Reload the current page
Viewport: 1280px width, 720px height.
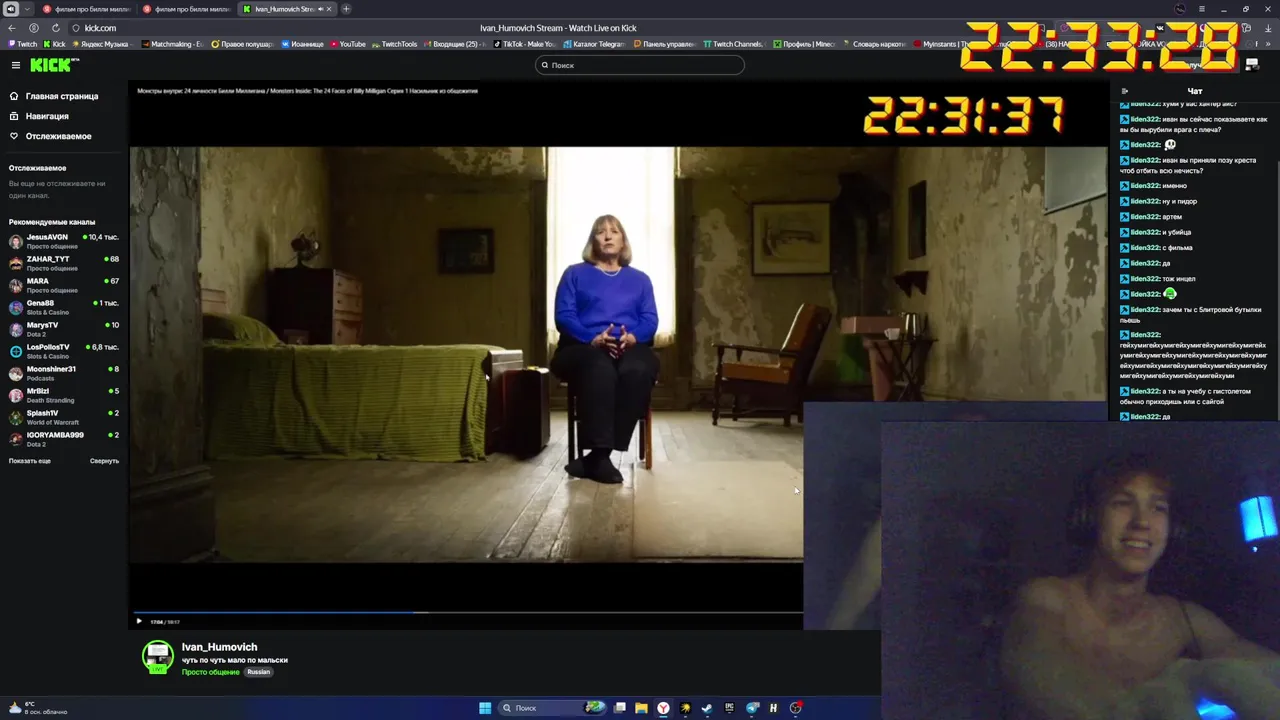point(55,28)
